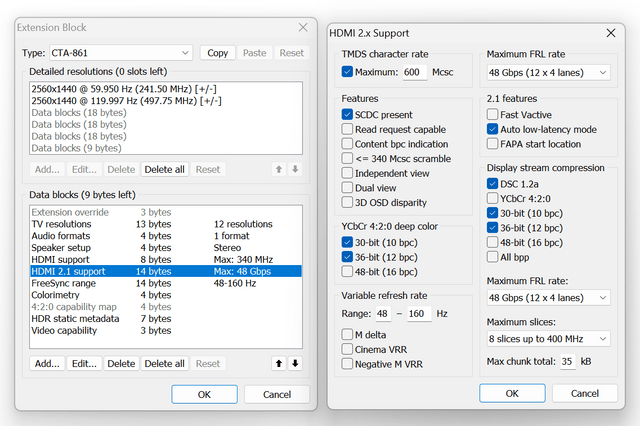Toggle the TMDS Maximum checkbox
Viewport: 640px width, 426px height.
pos(347,72)
